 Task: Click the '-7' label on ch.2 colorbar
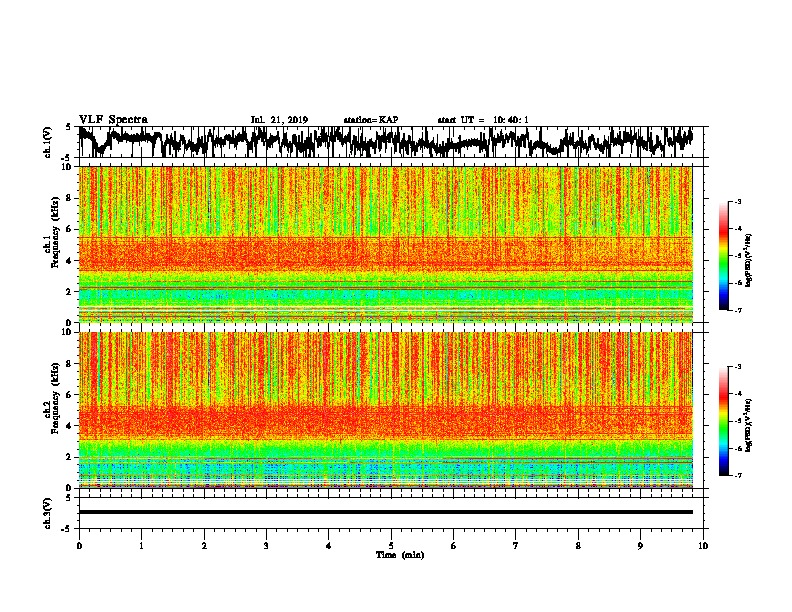tap(737, 476)
